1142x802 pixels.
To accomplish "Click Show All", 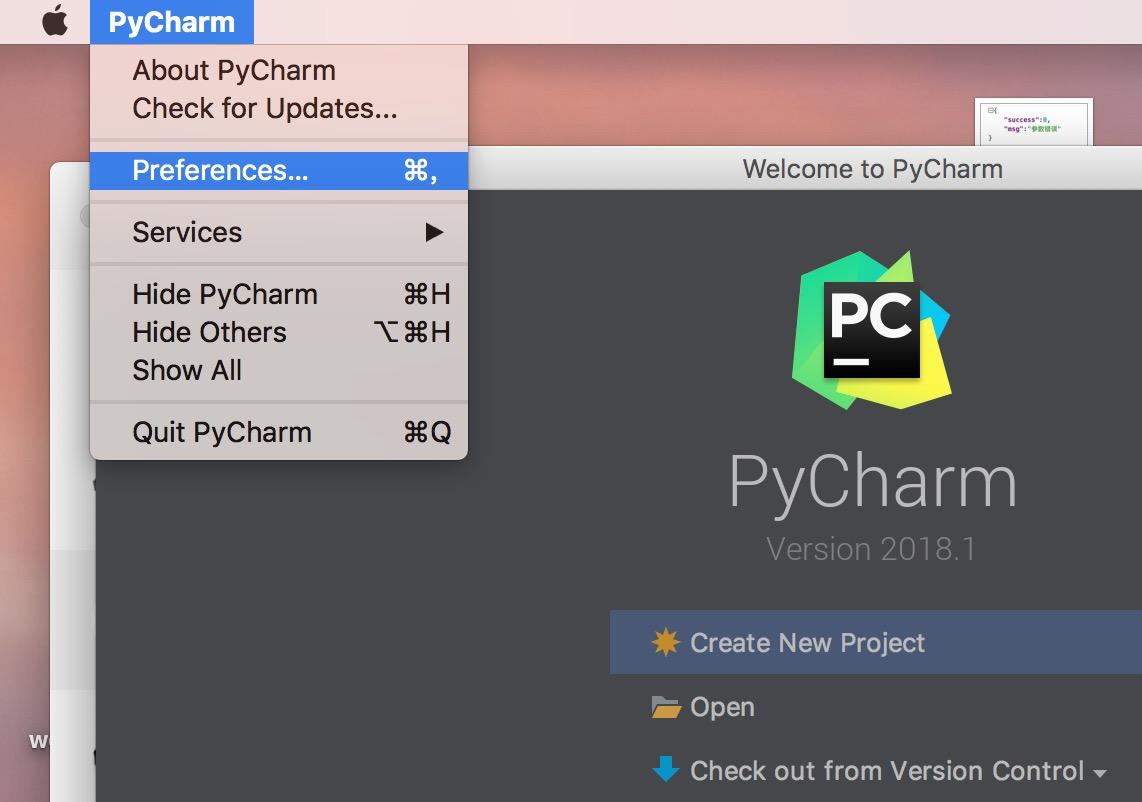I will pos(187,370).
